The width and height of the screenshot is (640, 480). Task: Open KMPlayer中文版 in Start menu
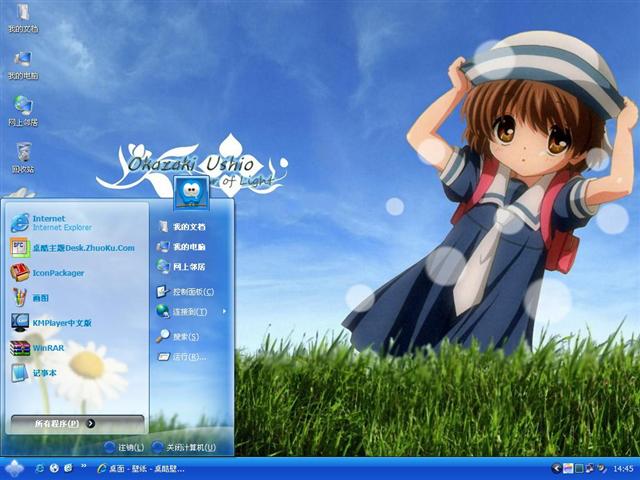click(x=62, y=323)
